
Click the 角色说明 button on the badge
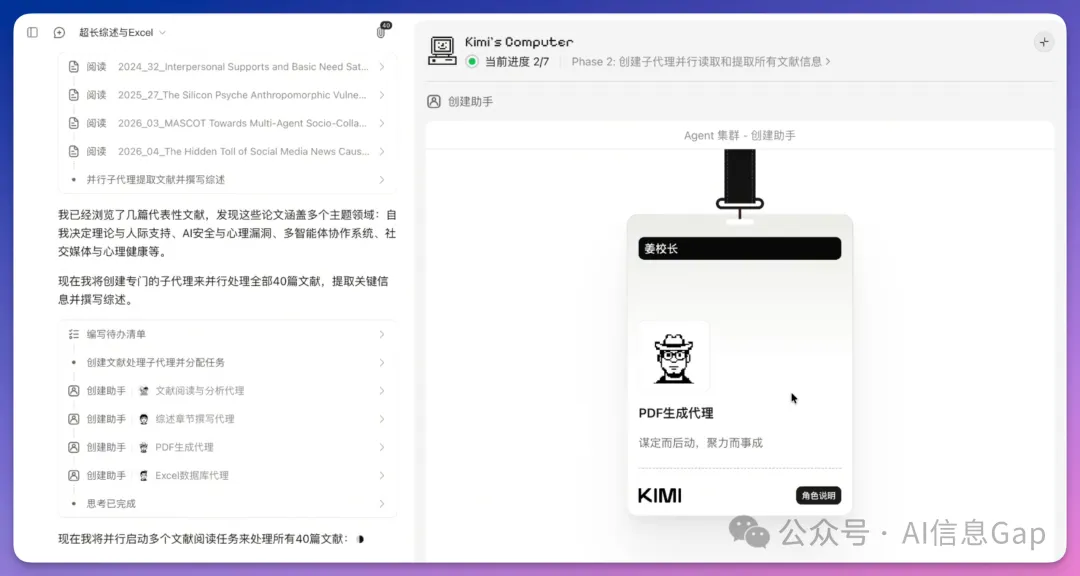tap(818, 496)
